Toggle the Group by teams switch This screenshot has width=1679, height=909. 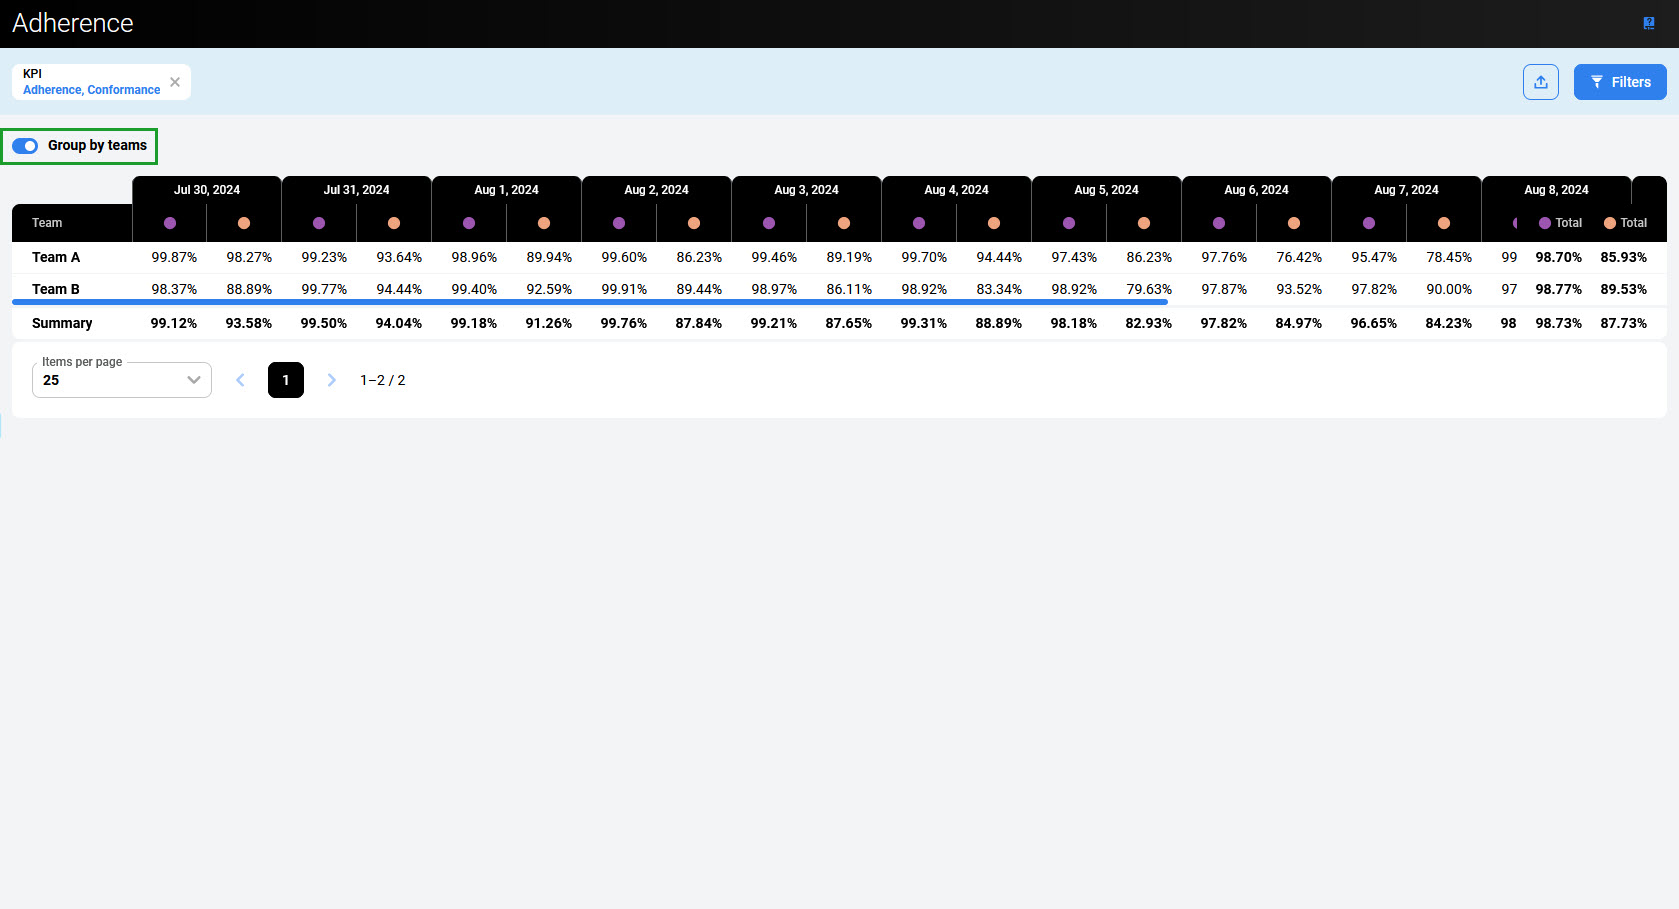25,146
